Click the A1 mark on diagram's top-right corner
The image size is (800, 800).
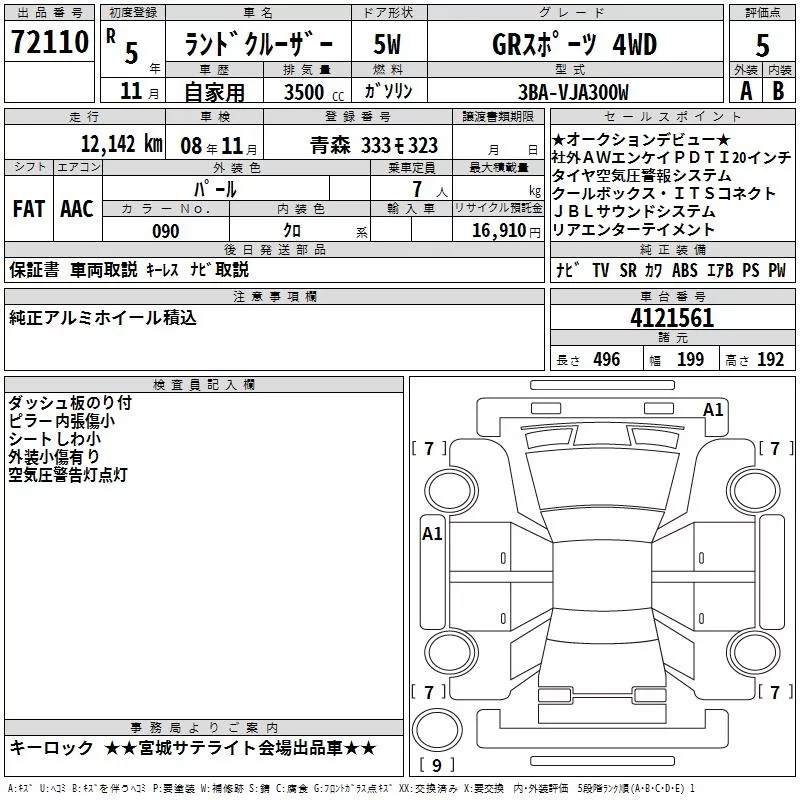(713, 409)
